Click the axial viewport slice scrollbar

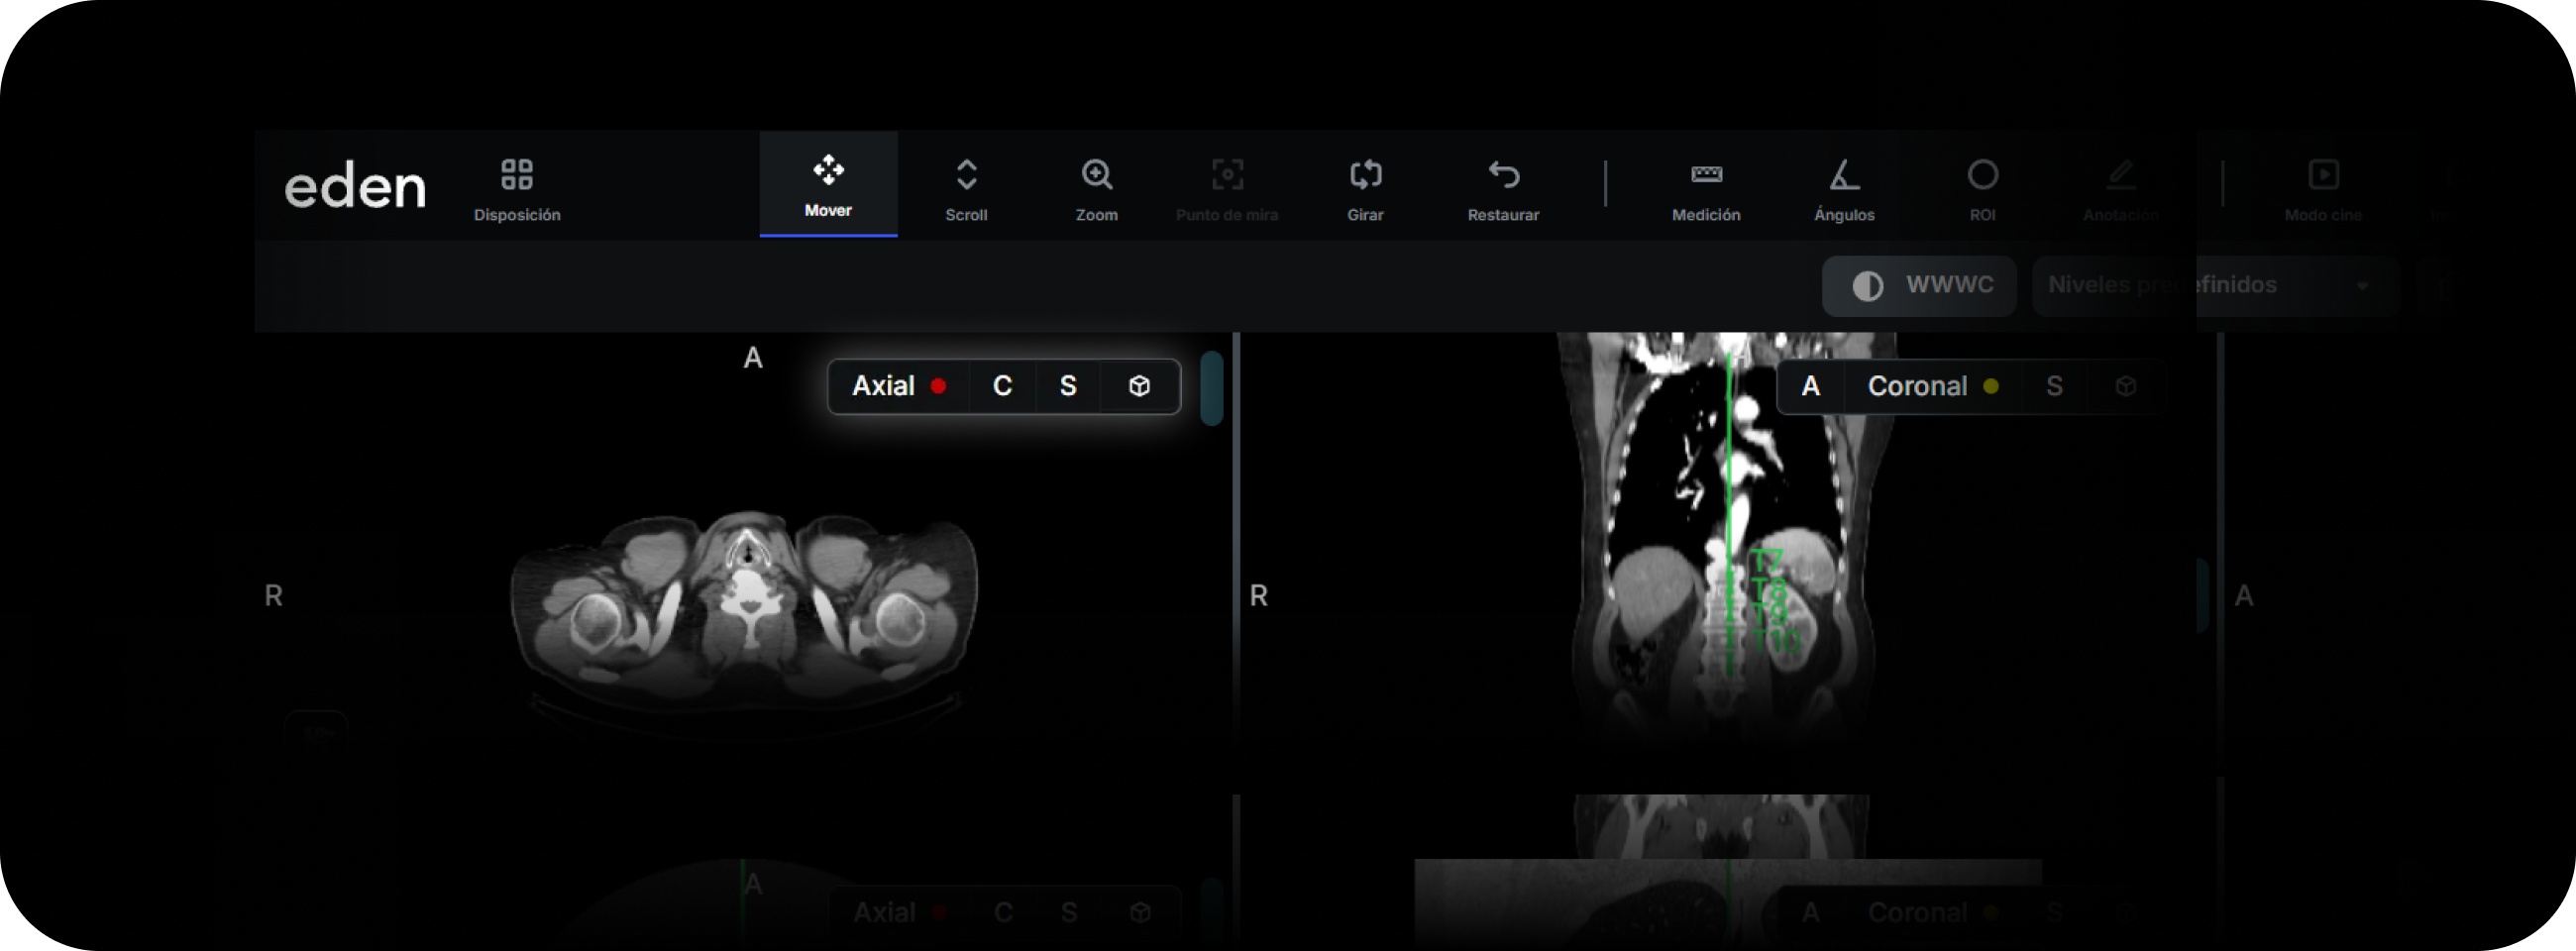coord(1211,388)
